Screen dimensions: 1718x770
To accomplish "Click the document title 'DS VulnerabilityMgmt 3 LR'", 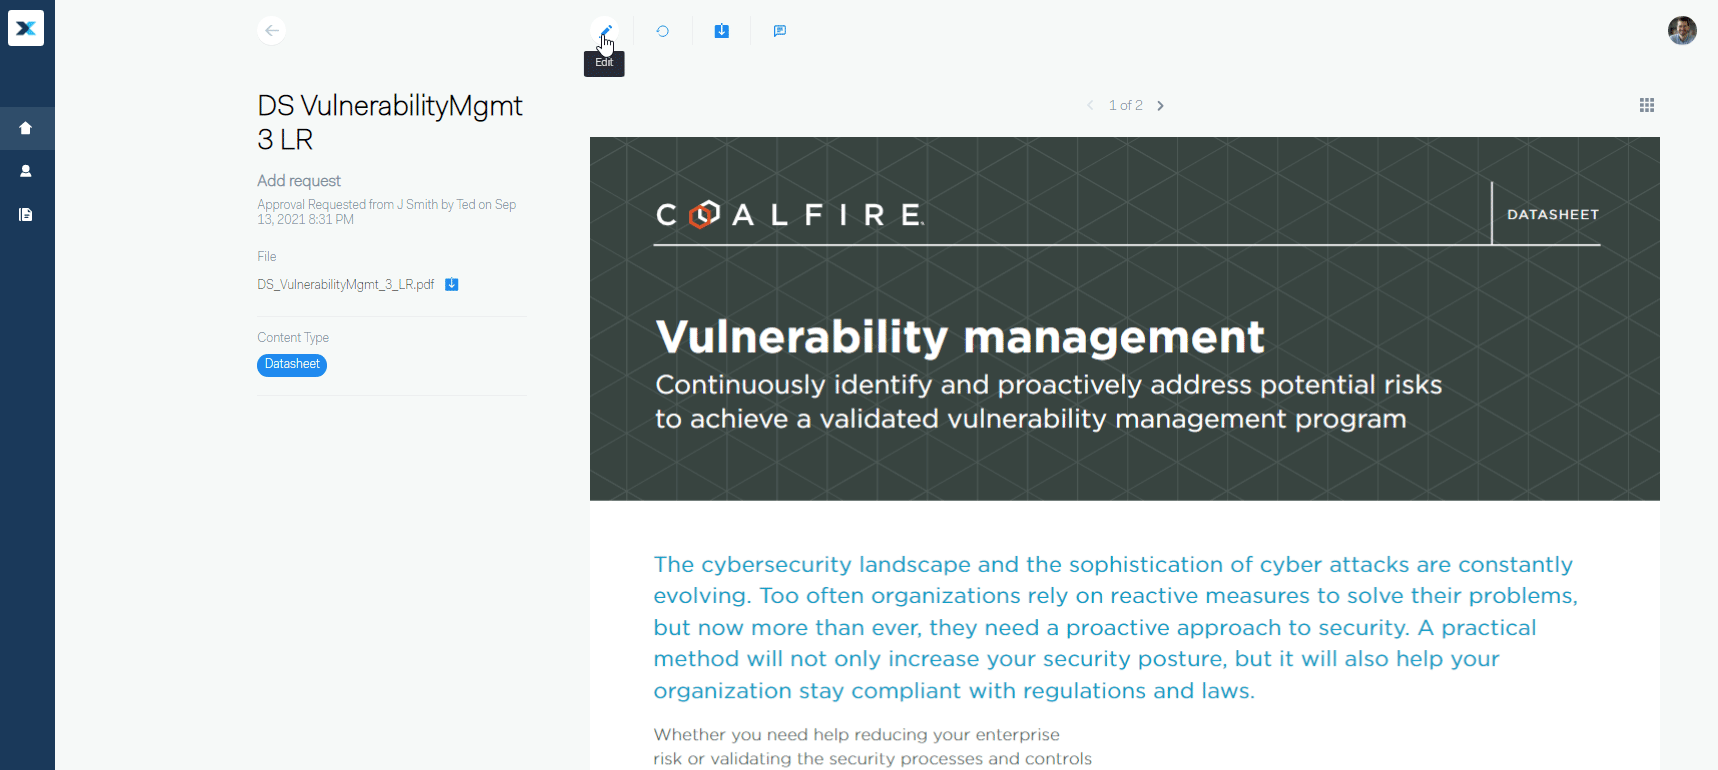I will (x=390, y=122).
